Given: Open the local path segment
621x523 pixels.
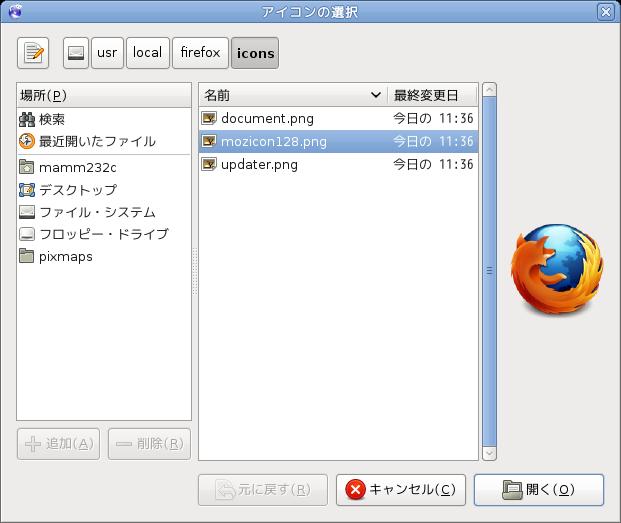Looking at the screenshot, I should tap(148, 53).
